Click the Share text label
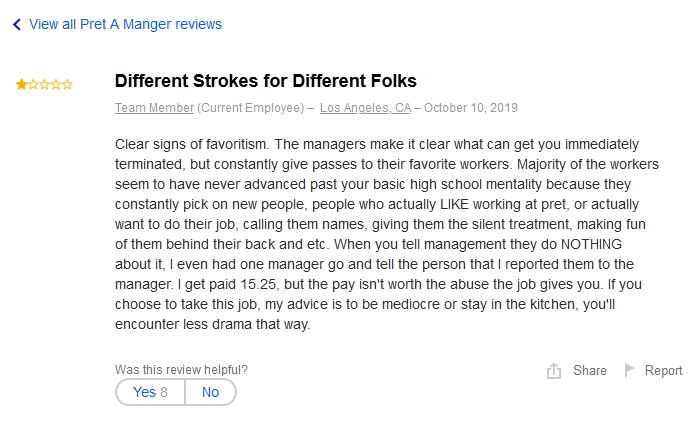Image resolution: width=698 pixels, height=431 pixels. tap(589, 370)
